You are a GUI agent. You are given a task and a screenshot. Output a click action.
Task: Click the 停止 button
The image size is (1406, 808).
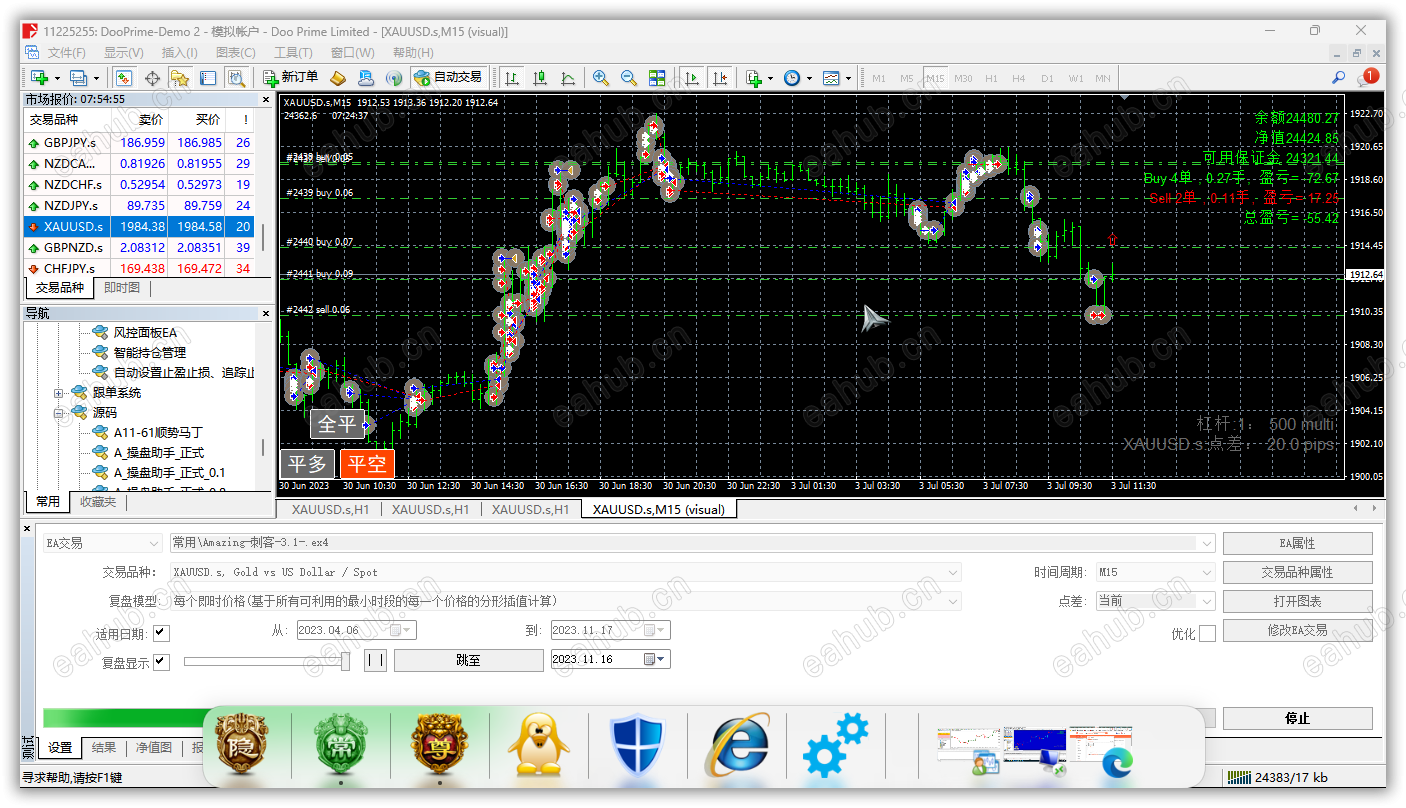click(x=1297, y=718)
